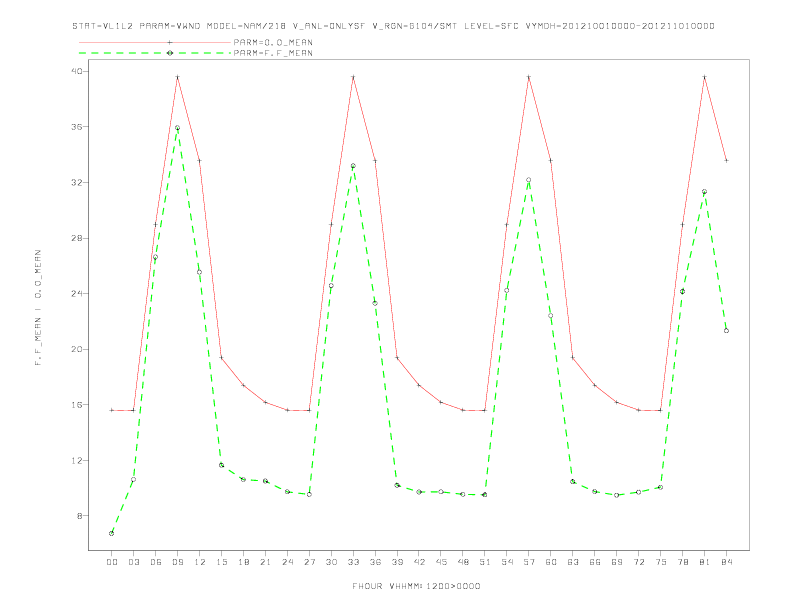Image resolution: width=792 pixels, height=612 pixels.
Task: Click the red O.O_MEAN peak marker at hour 57
Action: click(529, 77)
